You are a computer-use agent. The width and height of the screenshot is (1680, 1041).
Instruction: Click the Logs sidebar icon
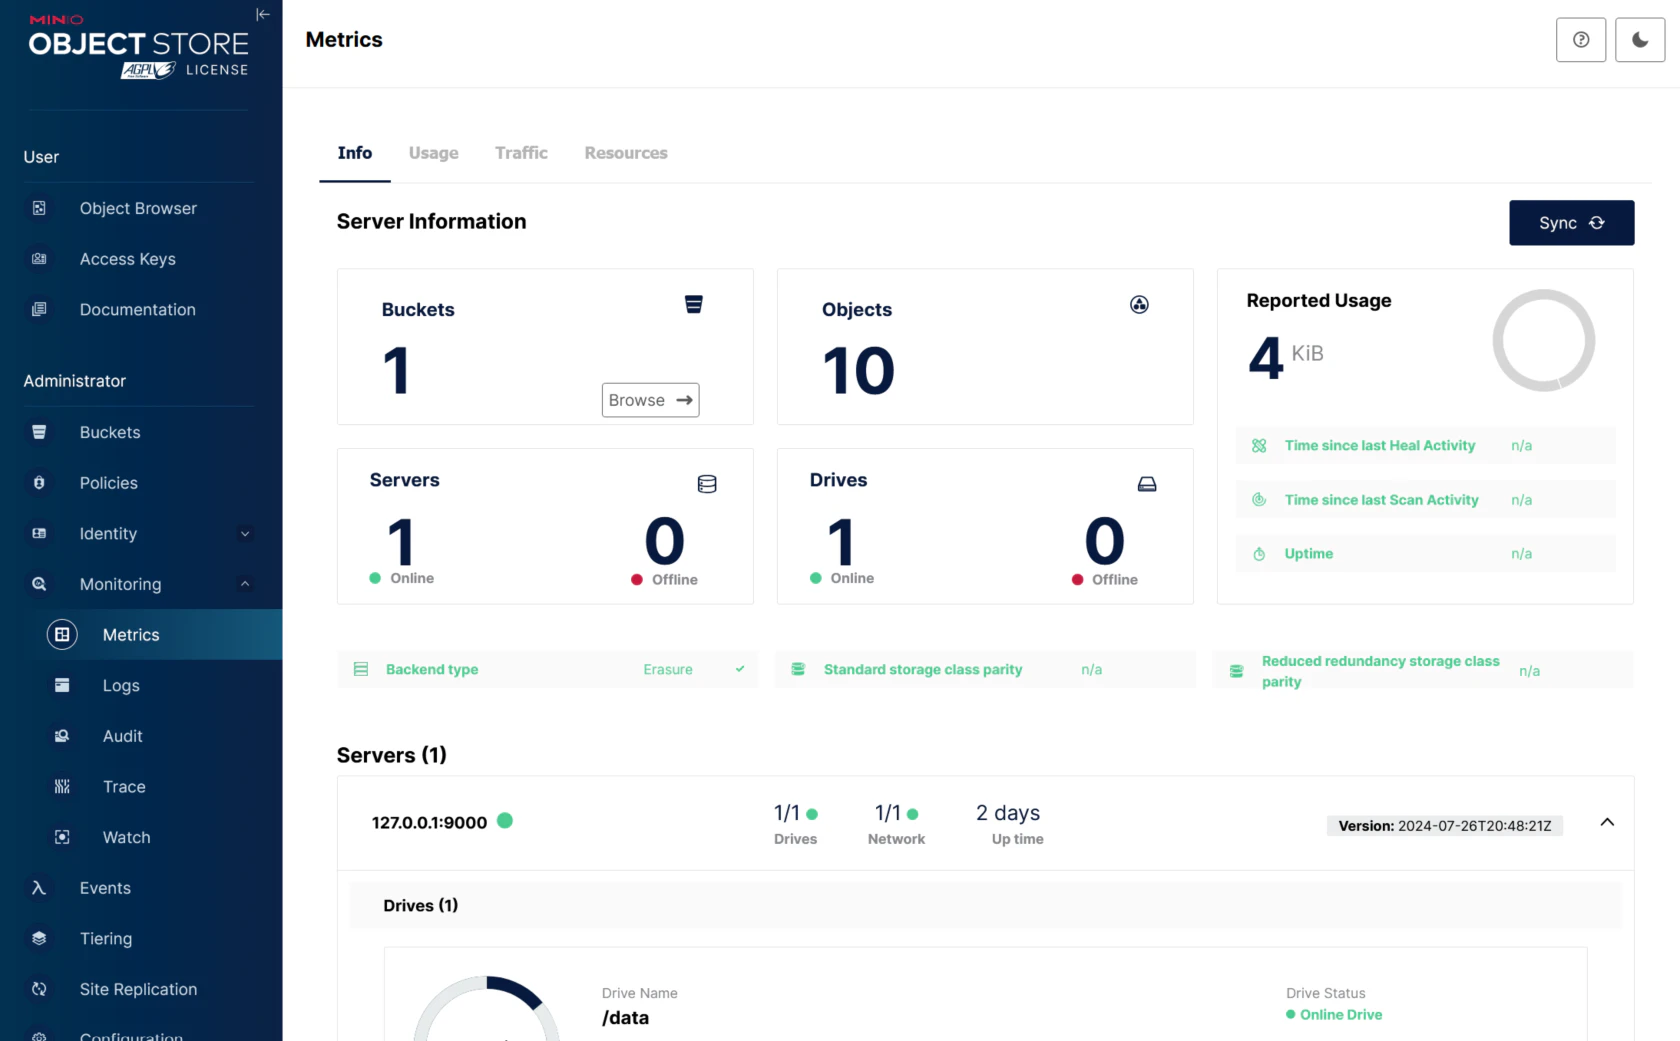click(x=62, y=686)
